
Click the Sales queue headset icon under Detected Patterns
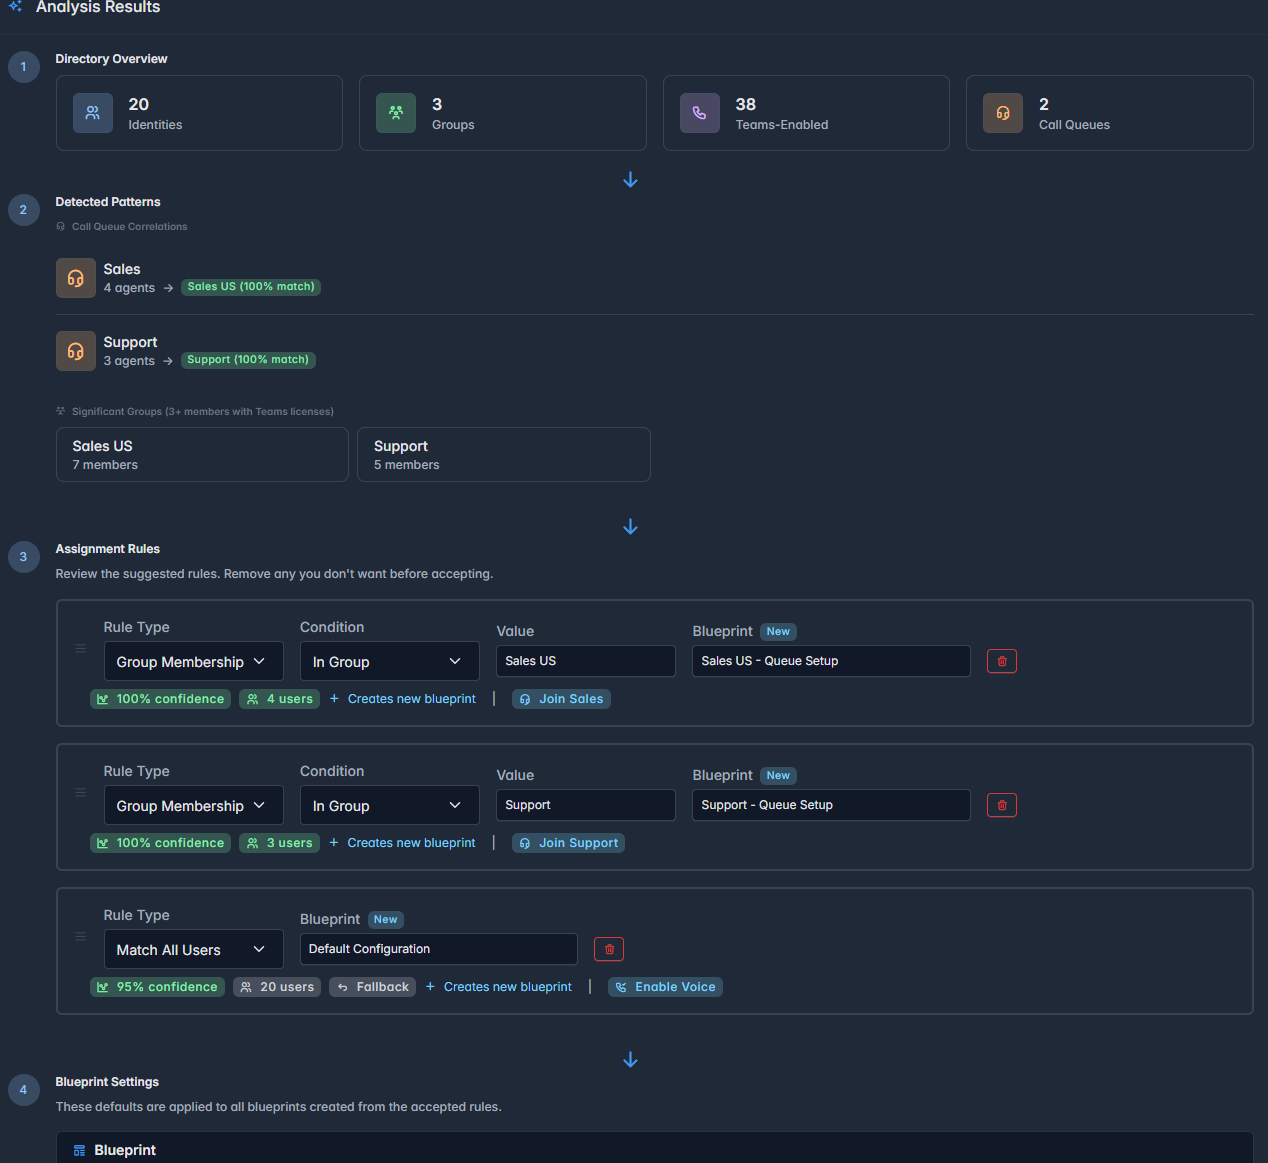click(x=75, y=278)
